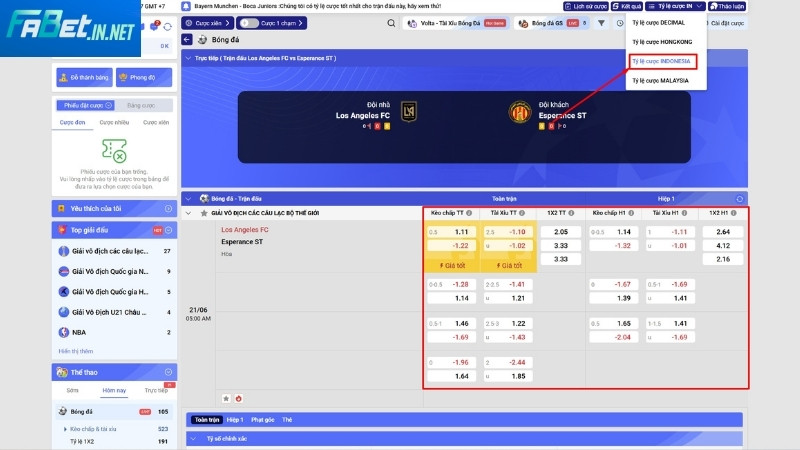Image resolution: width=800 pixels, height=450 pixels.
Task: Expand the Kèo chấp & tài xỉu item
Action: (65, 429)
